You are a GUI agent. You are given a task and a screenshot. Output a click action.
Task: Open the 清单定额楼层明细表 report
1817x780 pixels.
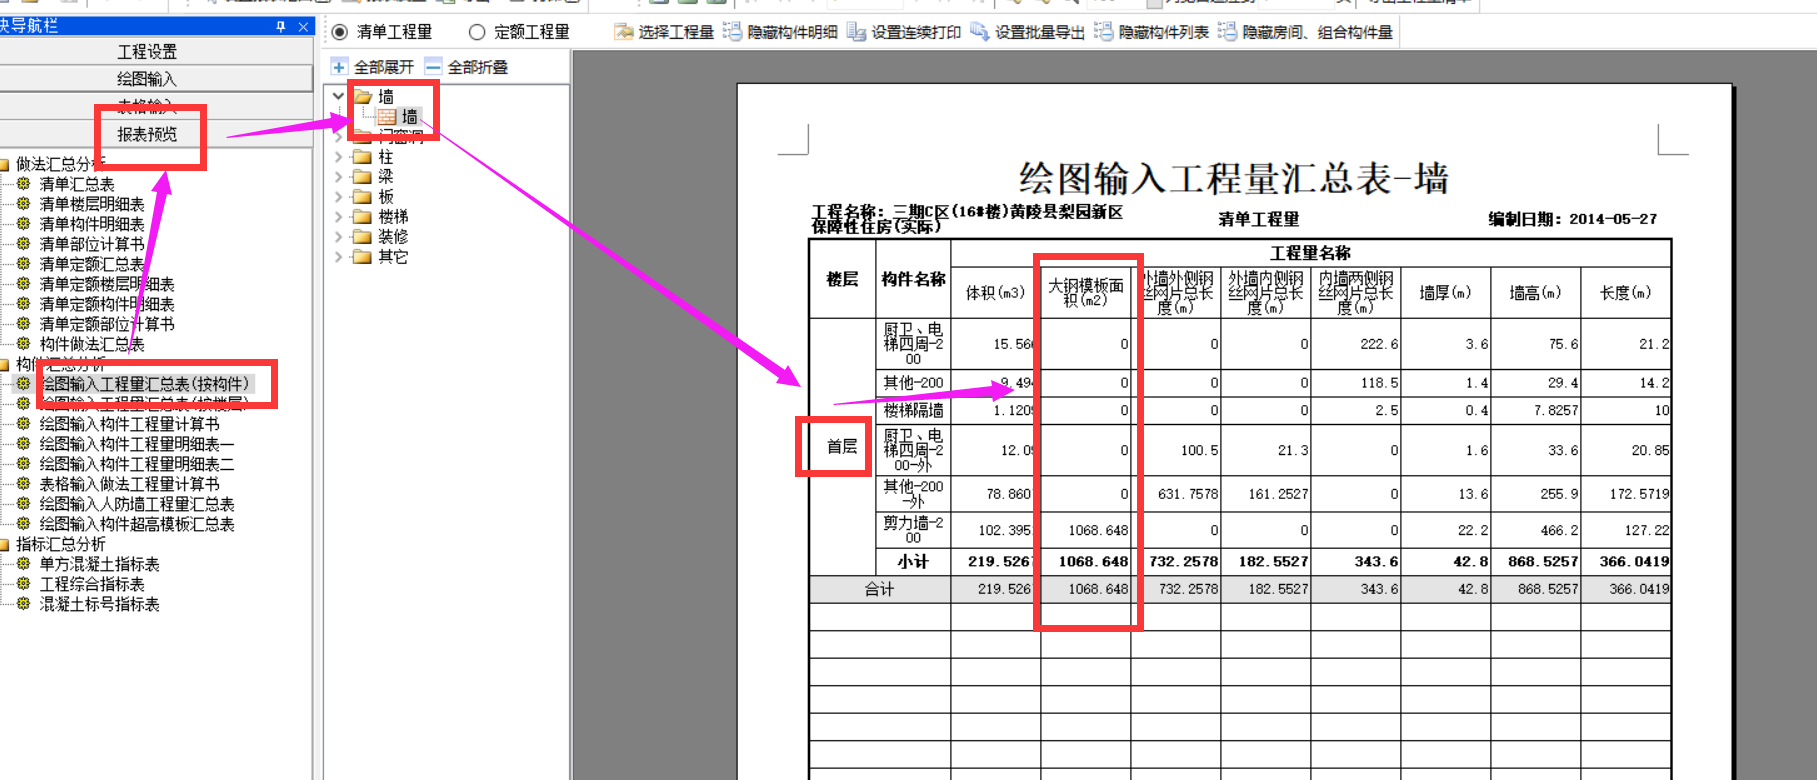107,284
